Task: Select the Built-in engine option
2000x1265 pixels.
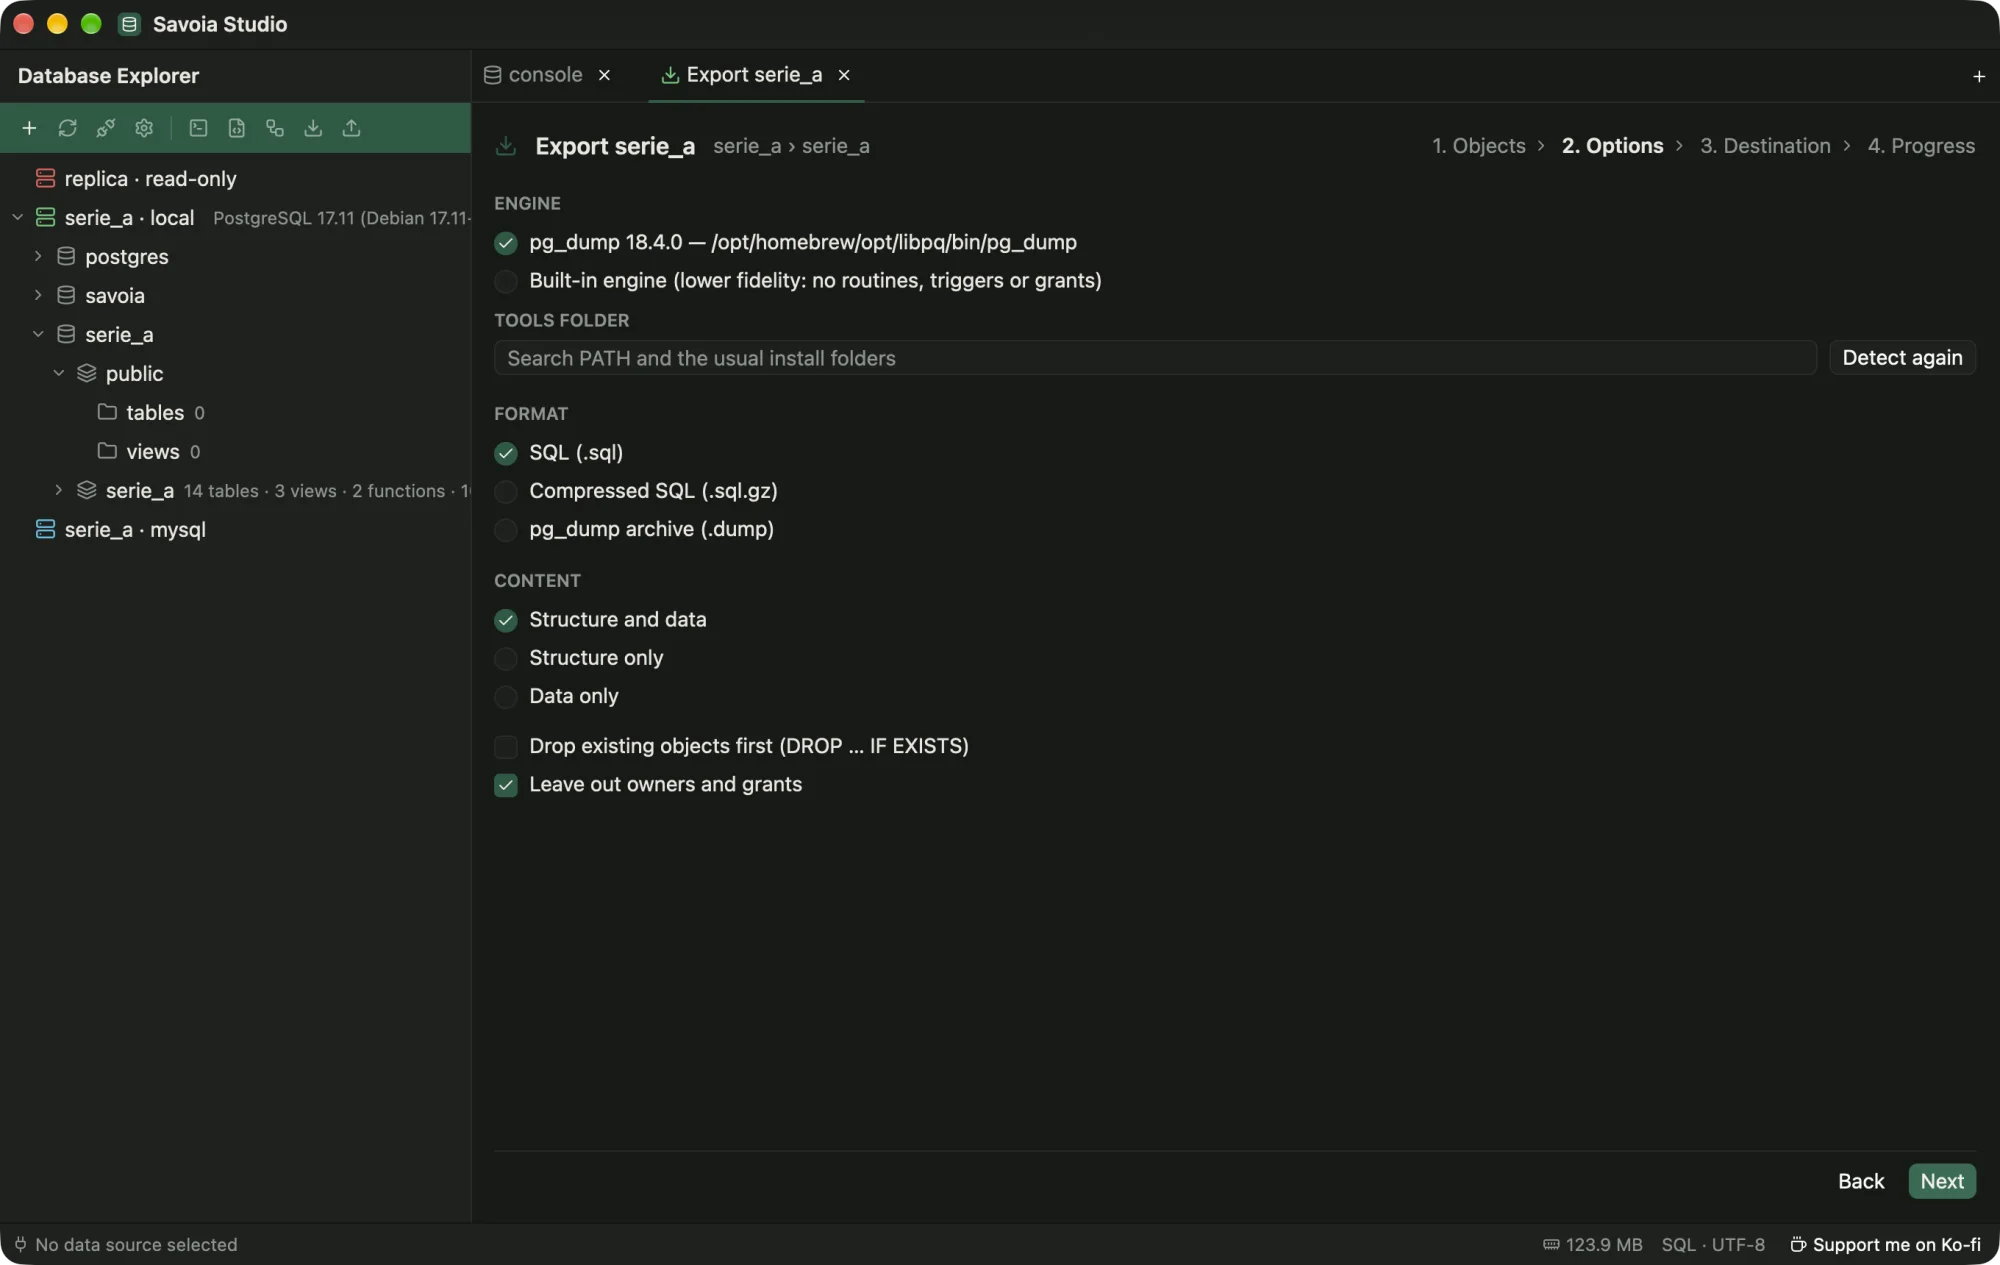Action: pos(506,281)
